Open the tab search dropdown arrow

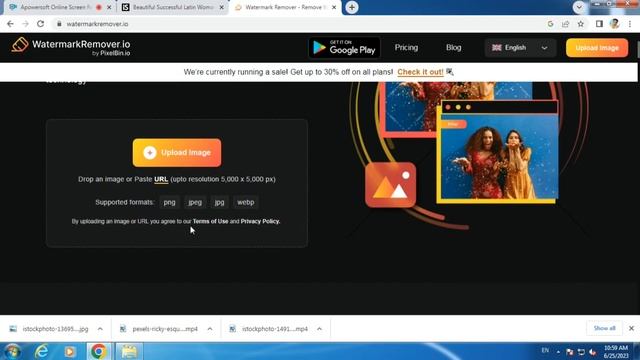(x=579, y=7)
